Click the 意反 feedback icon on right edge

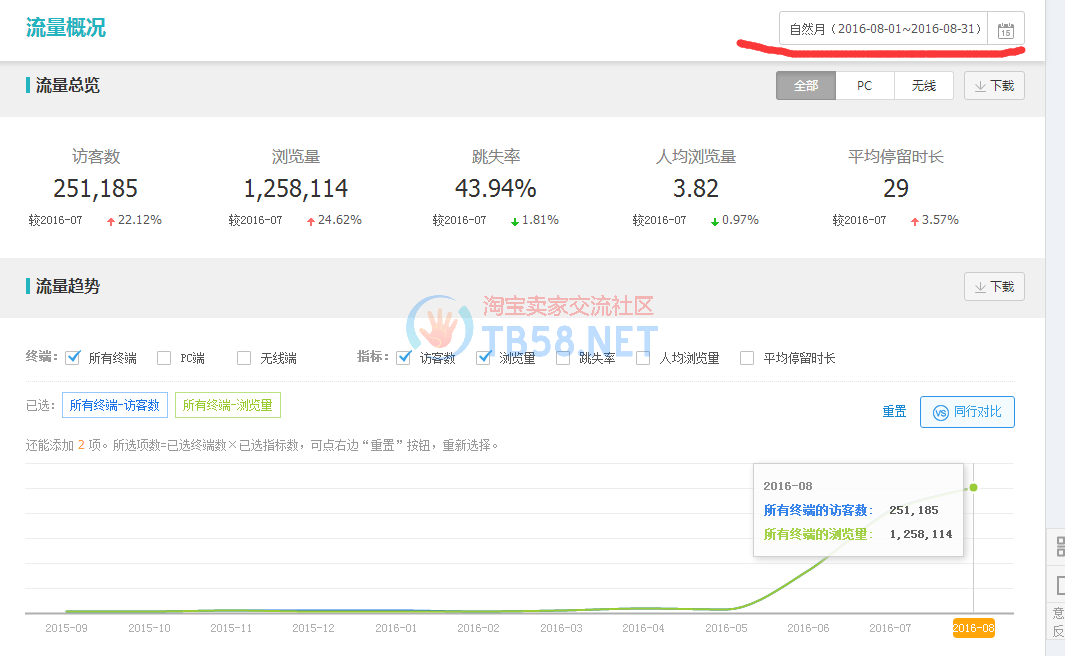1058,621
